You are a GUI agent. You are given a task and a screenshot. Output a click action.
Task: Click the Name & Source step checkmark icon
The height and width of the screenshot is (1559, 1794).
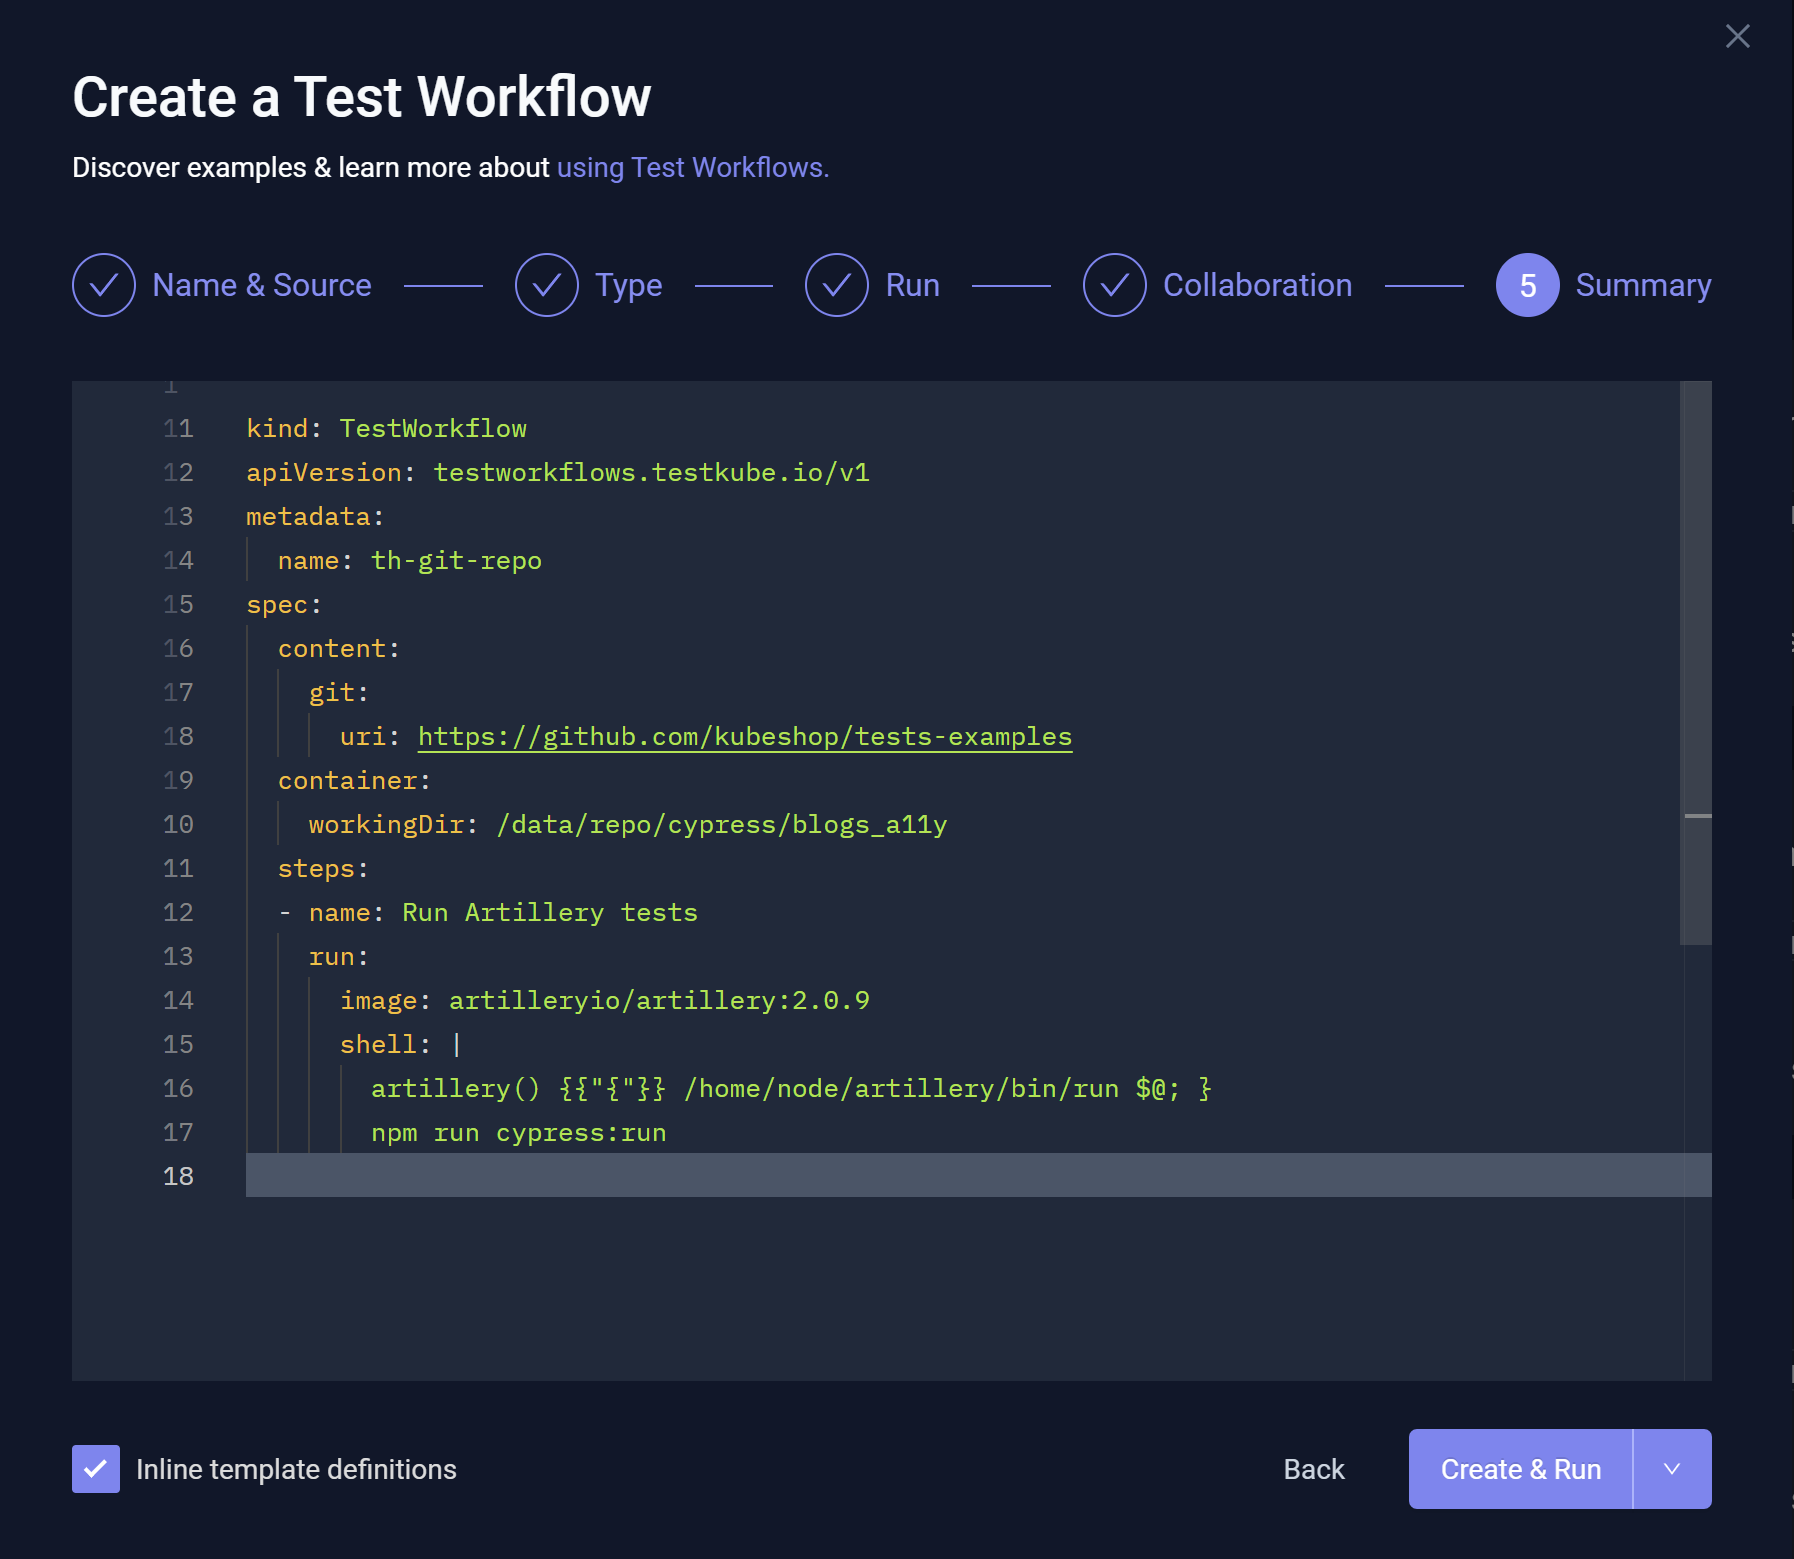tap(104, 285)
